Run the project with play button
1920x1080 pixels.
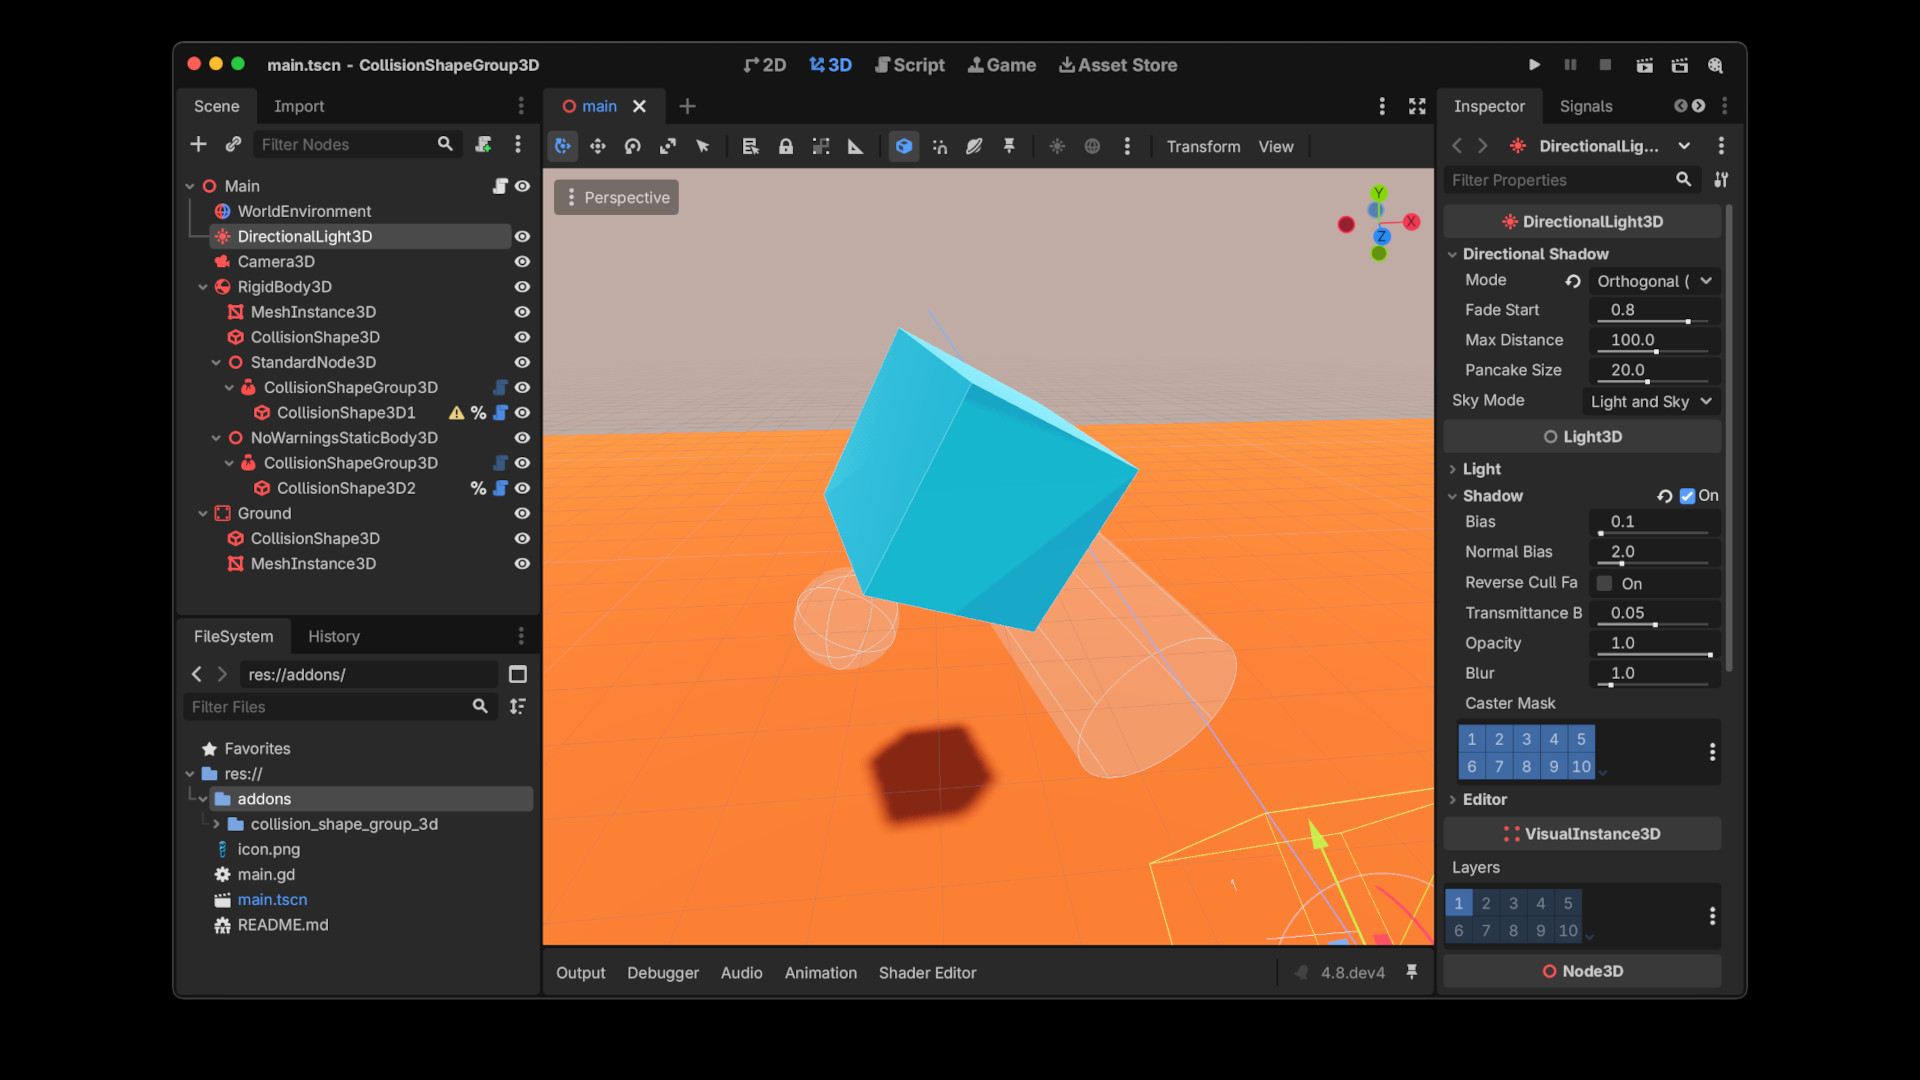(1534, 65)
